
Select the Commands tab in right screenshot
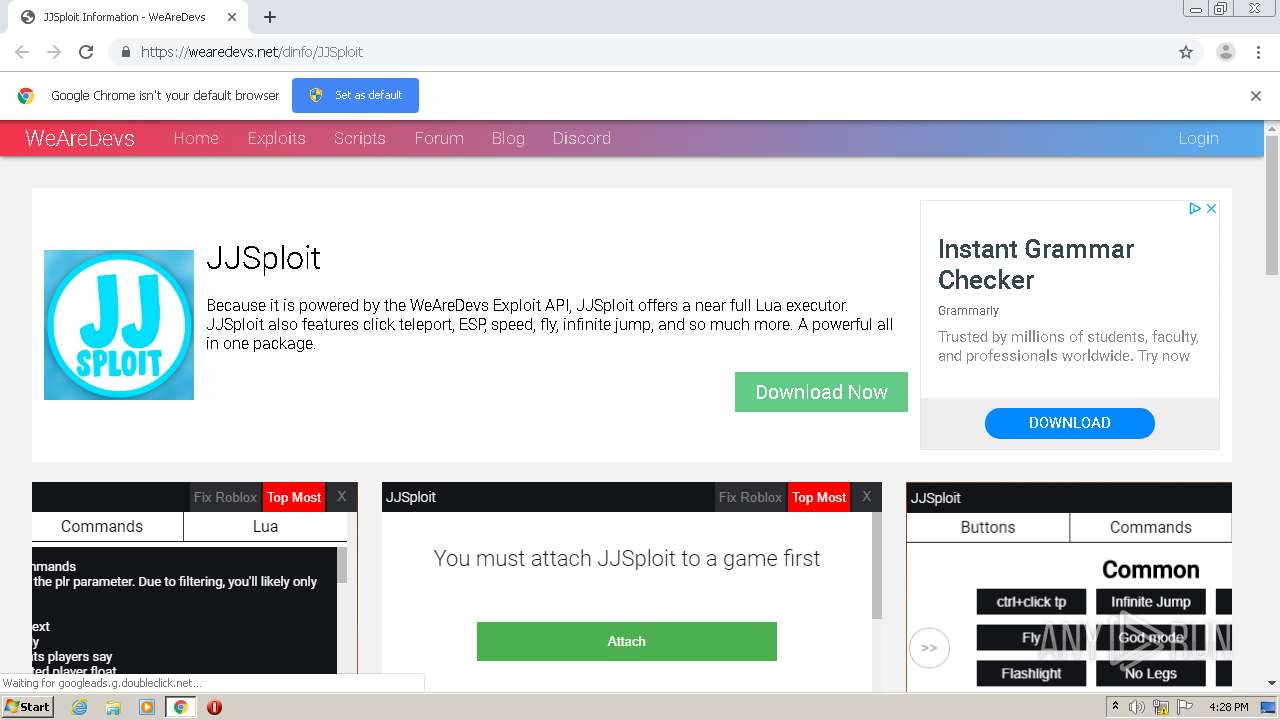1151,527
